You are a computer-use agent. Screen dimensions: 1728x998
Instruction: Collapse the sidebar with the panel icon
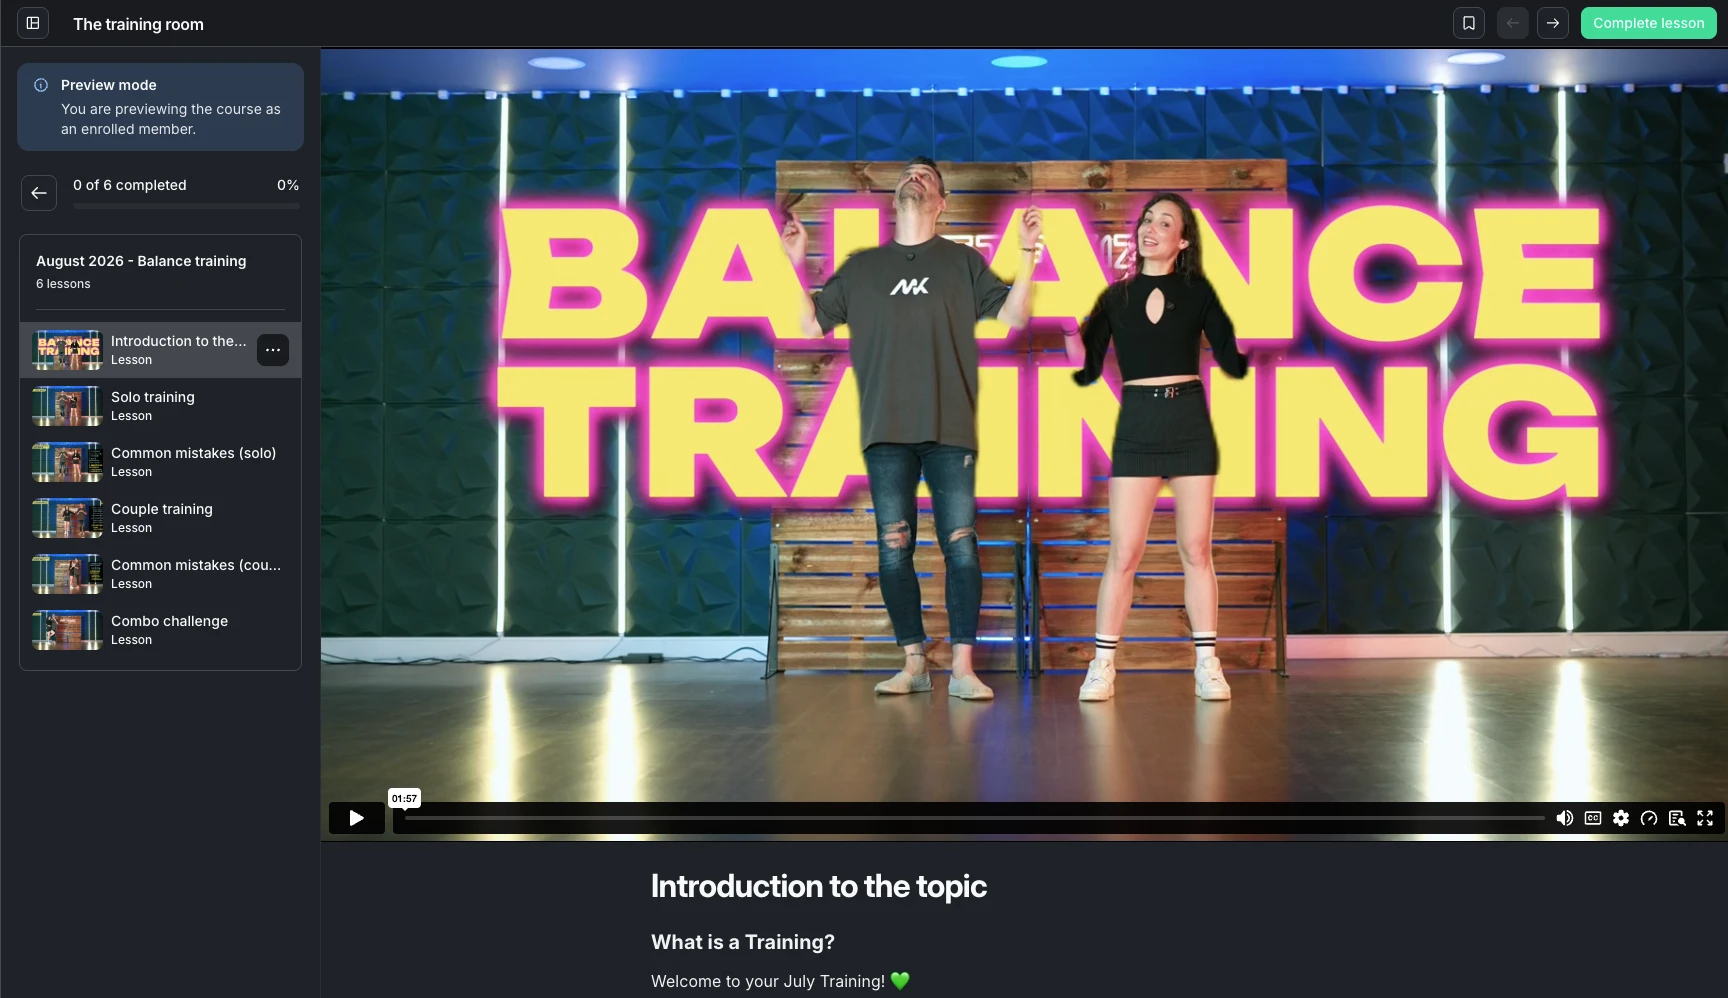click(33, 23)
